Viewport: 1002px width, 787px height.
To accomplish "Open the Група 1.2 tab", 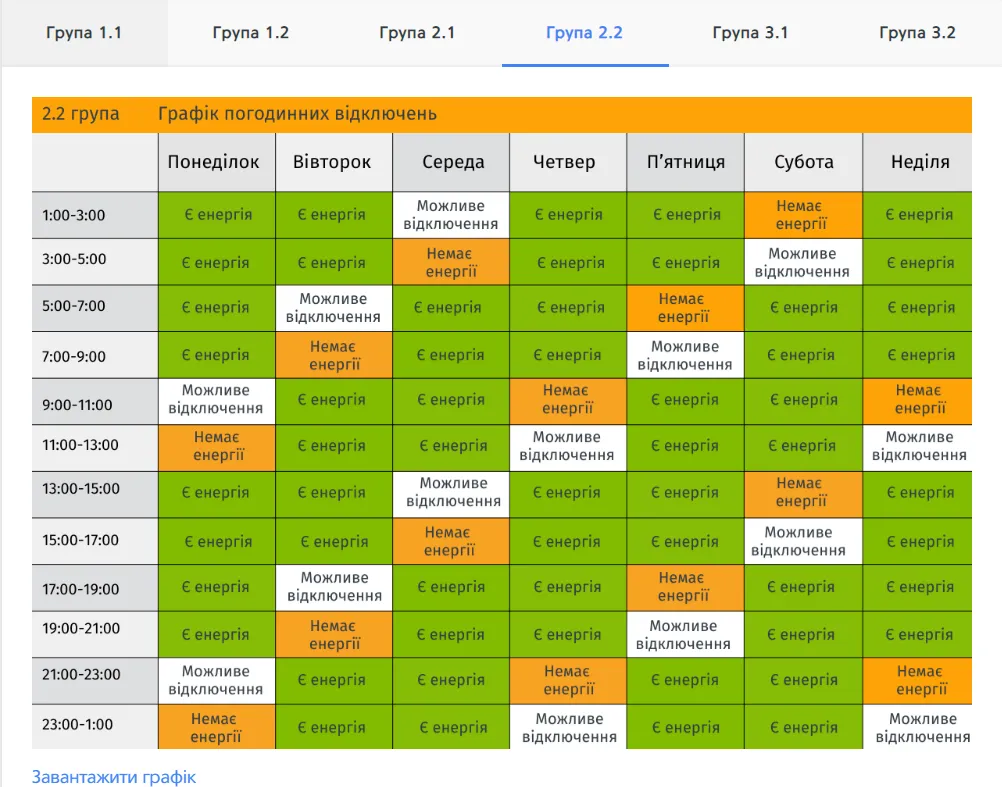I will (251, 33).
